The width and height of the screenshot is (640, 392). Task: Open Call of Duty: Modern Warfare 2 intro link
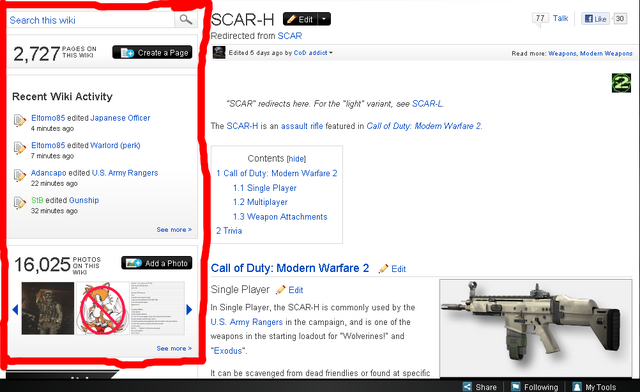423,126
